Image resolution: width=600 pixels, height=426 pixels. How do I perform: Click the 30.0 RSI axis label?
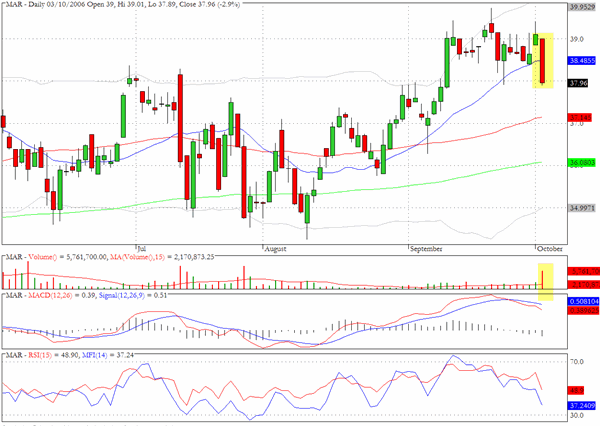pyautogui.click(x=577, y=415)
